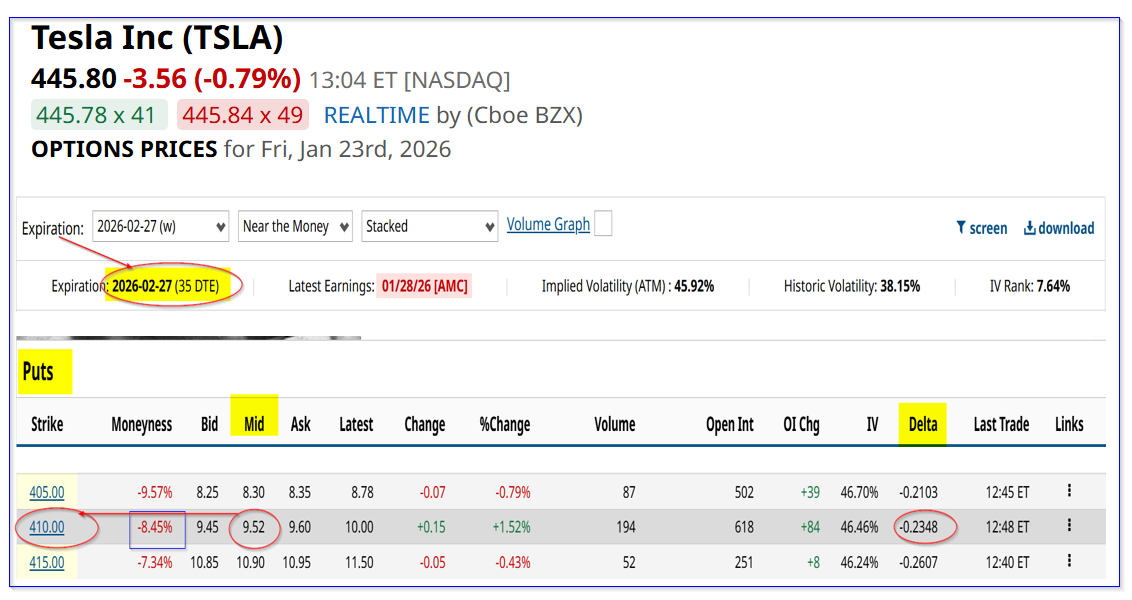
Task: Click the screen filter icon
Action: click(961, 228)
